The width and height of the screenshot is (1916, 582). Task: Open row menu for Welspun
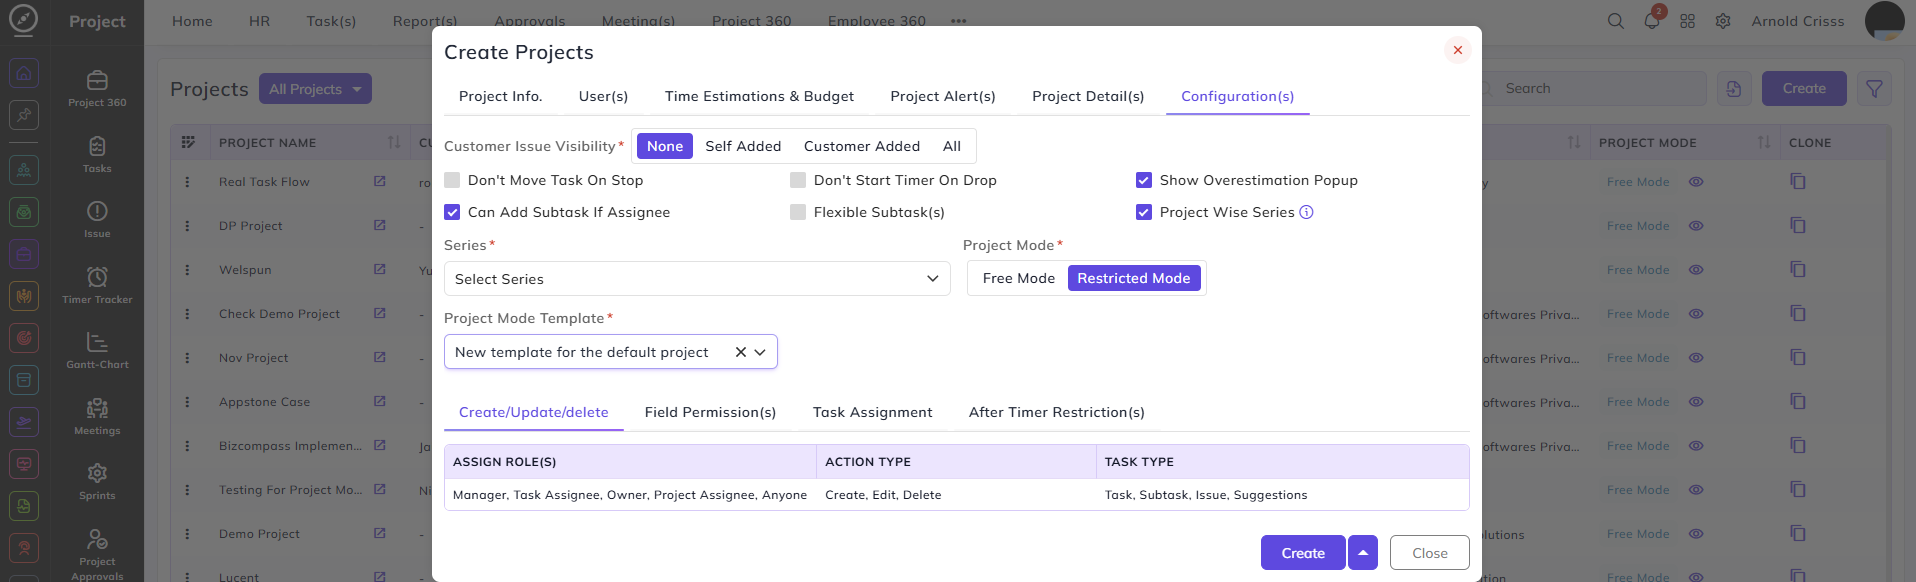(x=187, y=270)
